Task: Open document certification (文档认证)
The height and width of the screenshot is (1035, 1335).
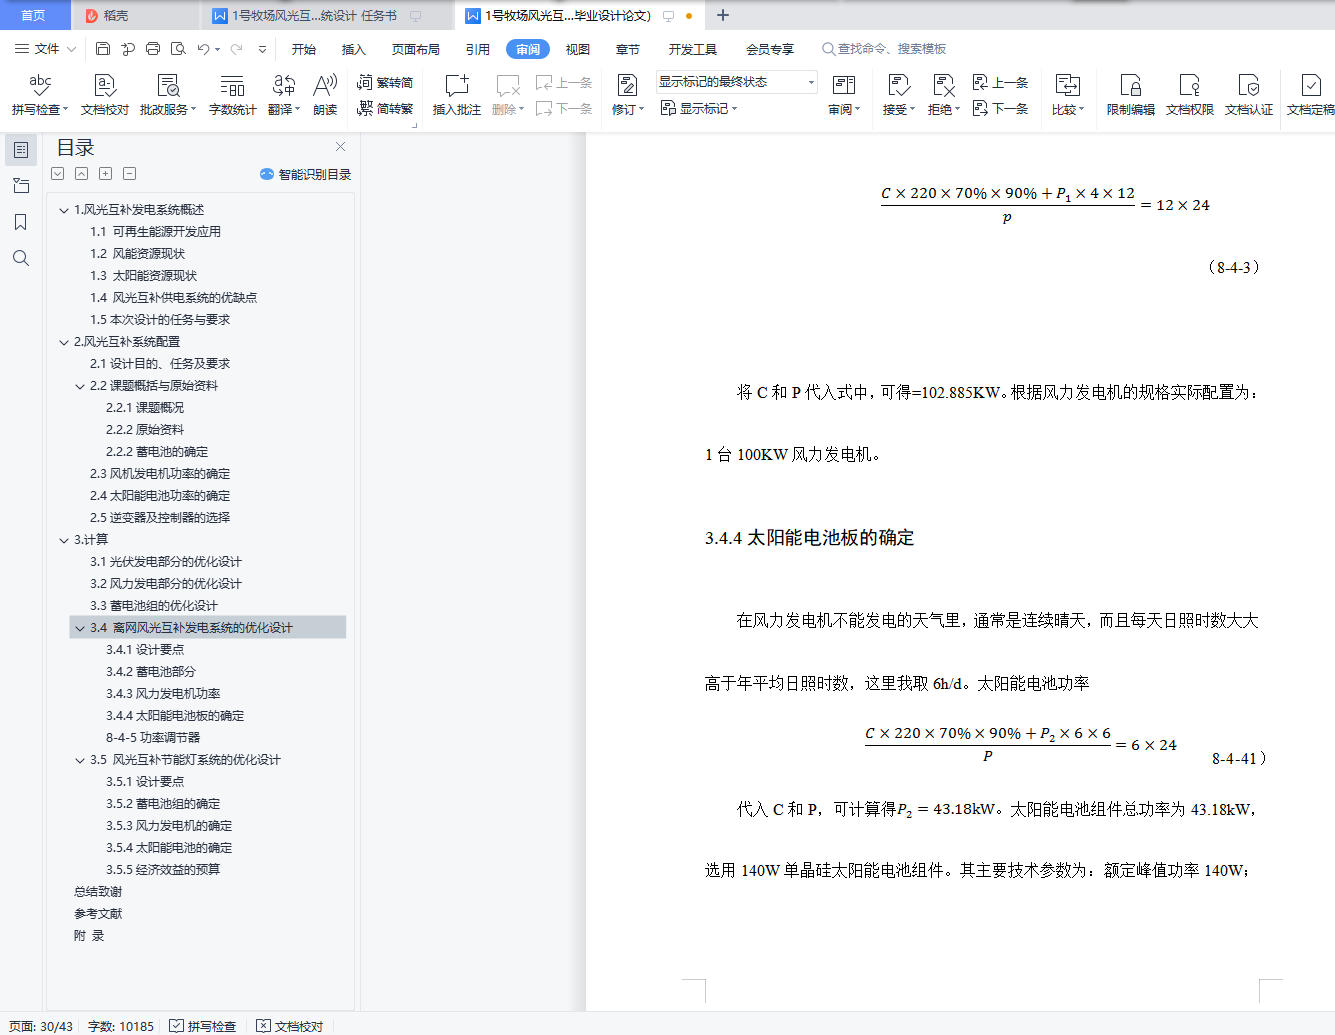Action: tap(1248, 95)
